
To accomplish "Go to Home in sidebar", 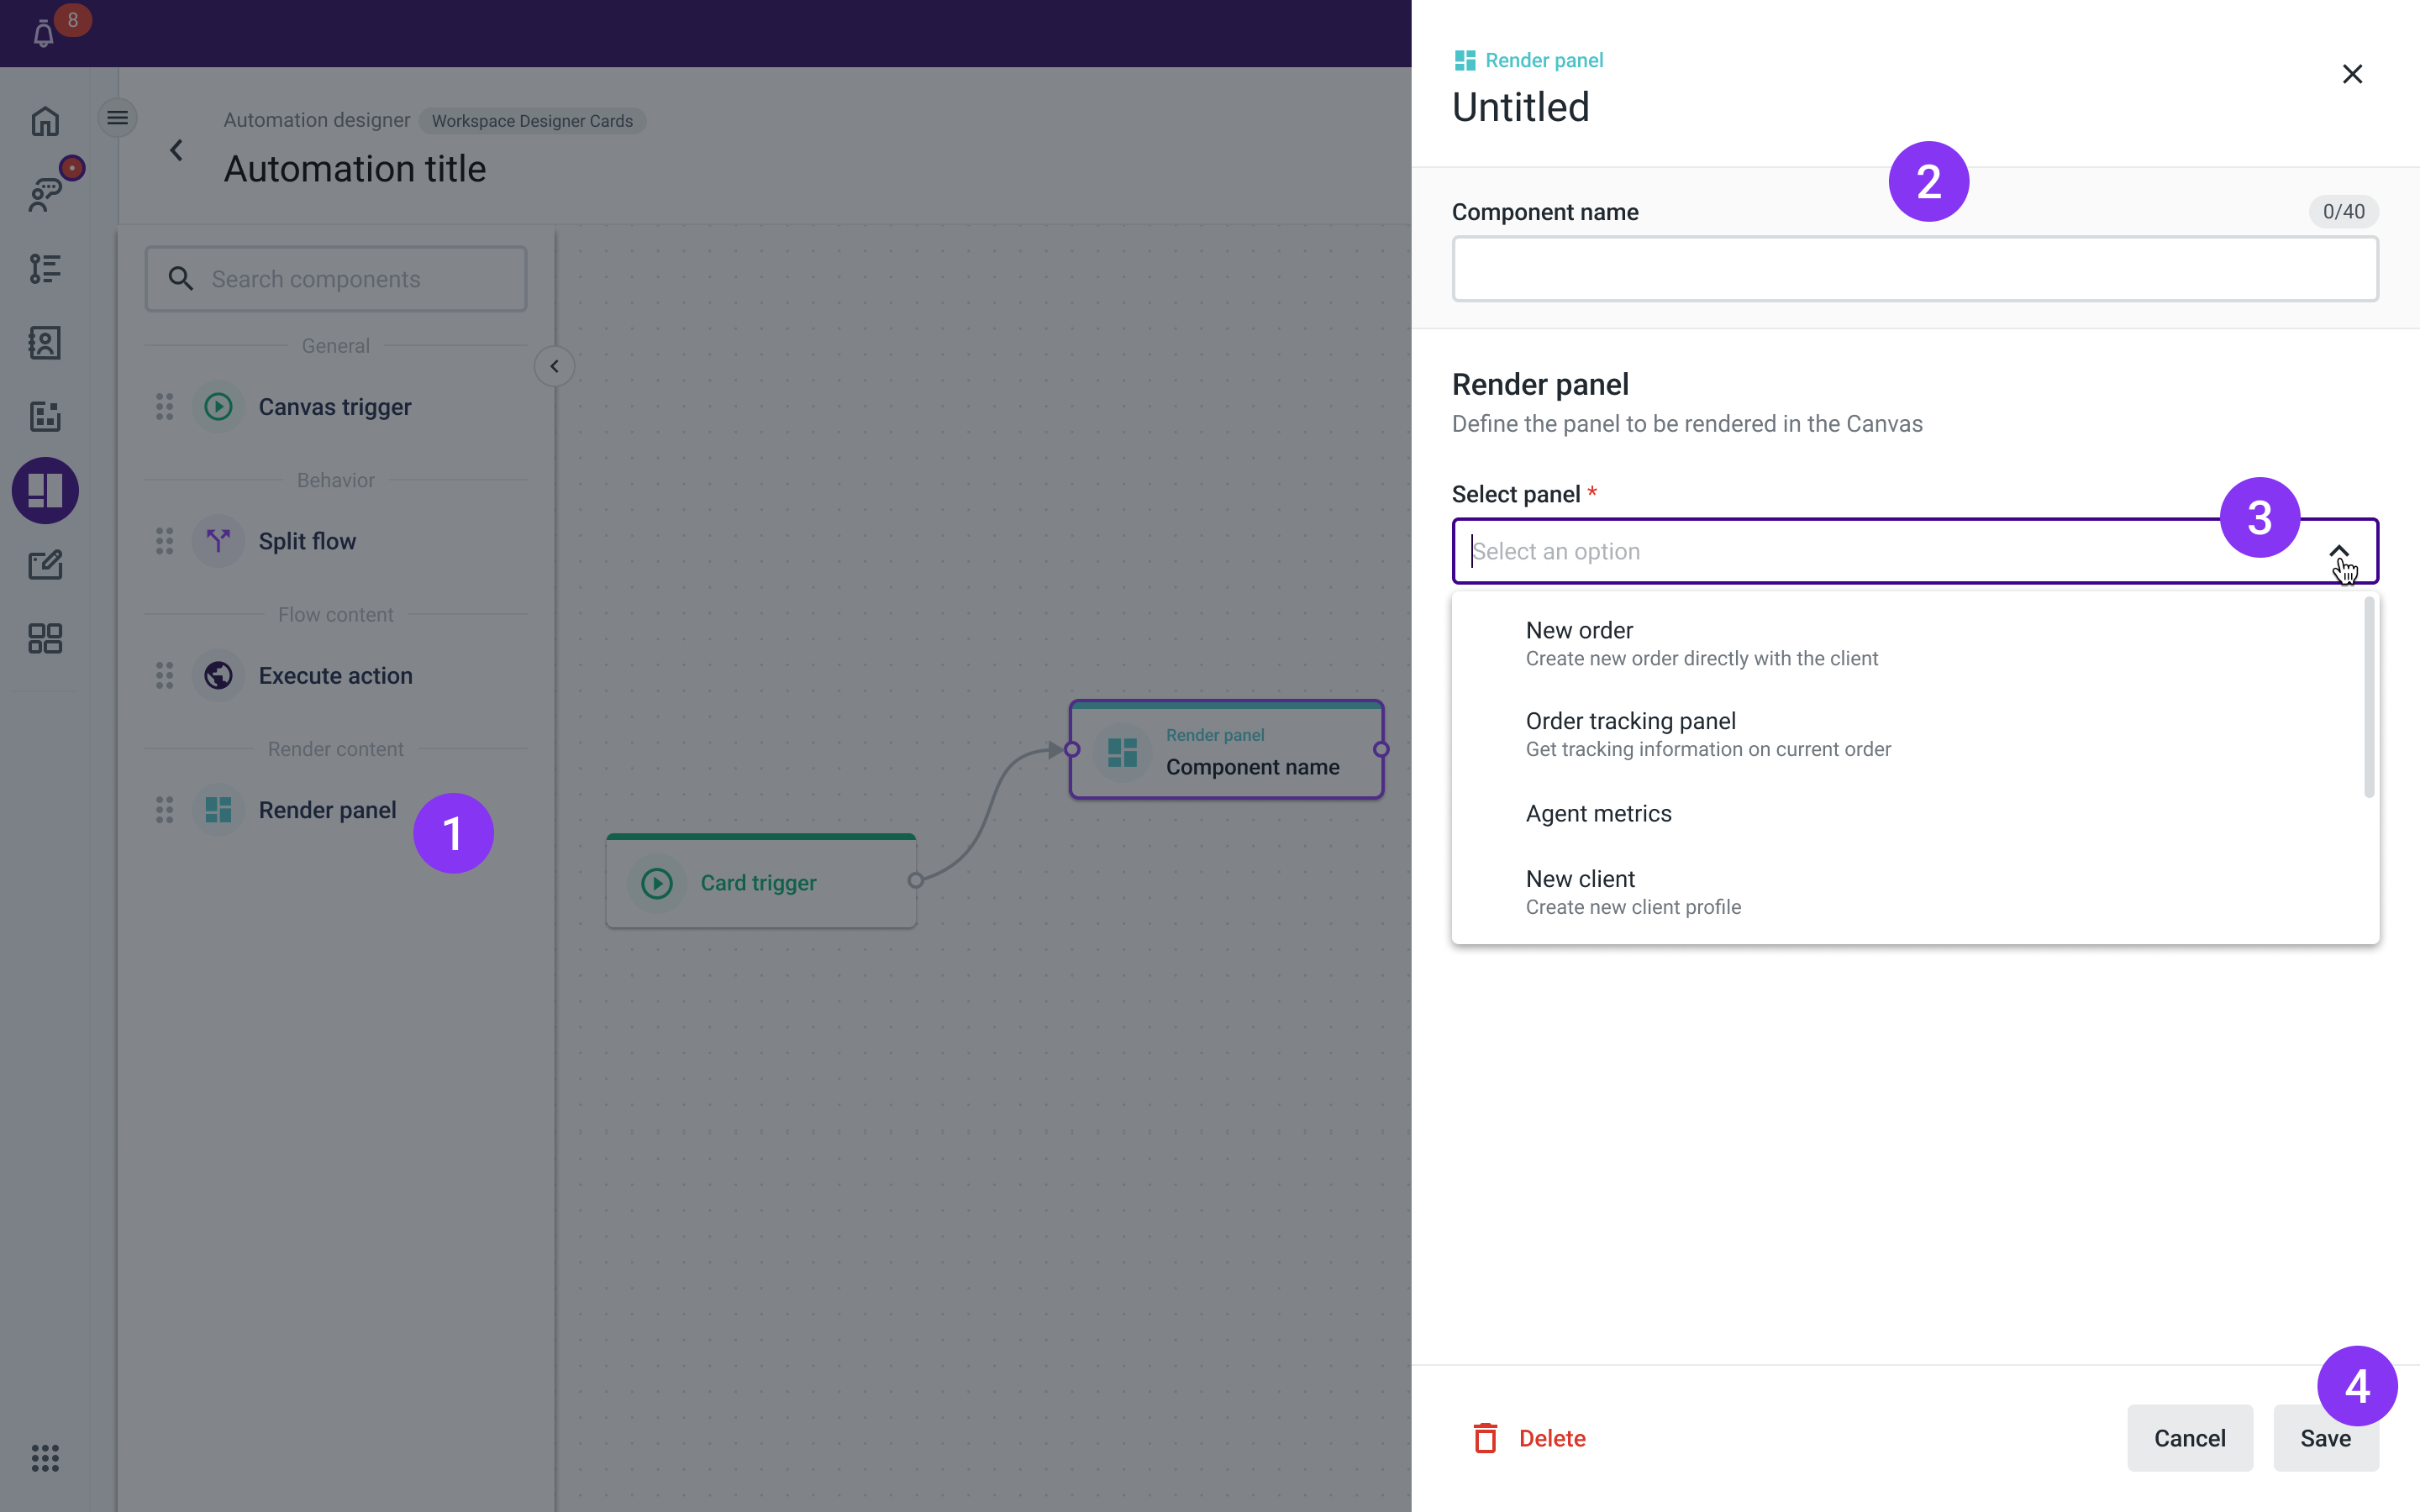I will coord(45,121).
